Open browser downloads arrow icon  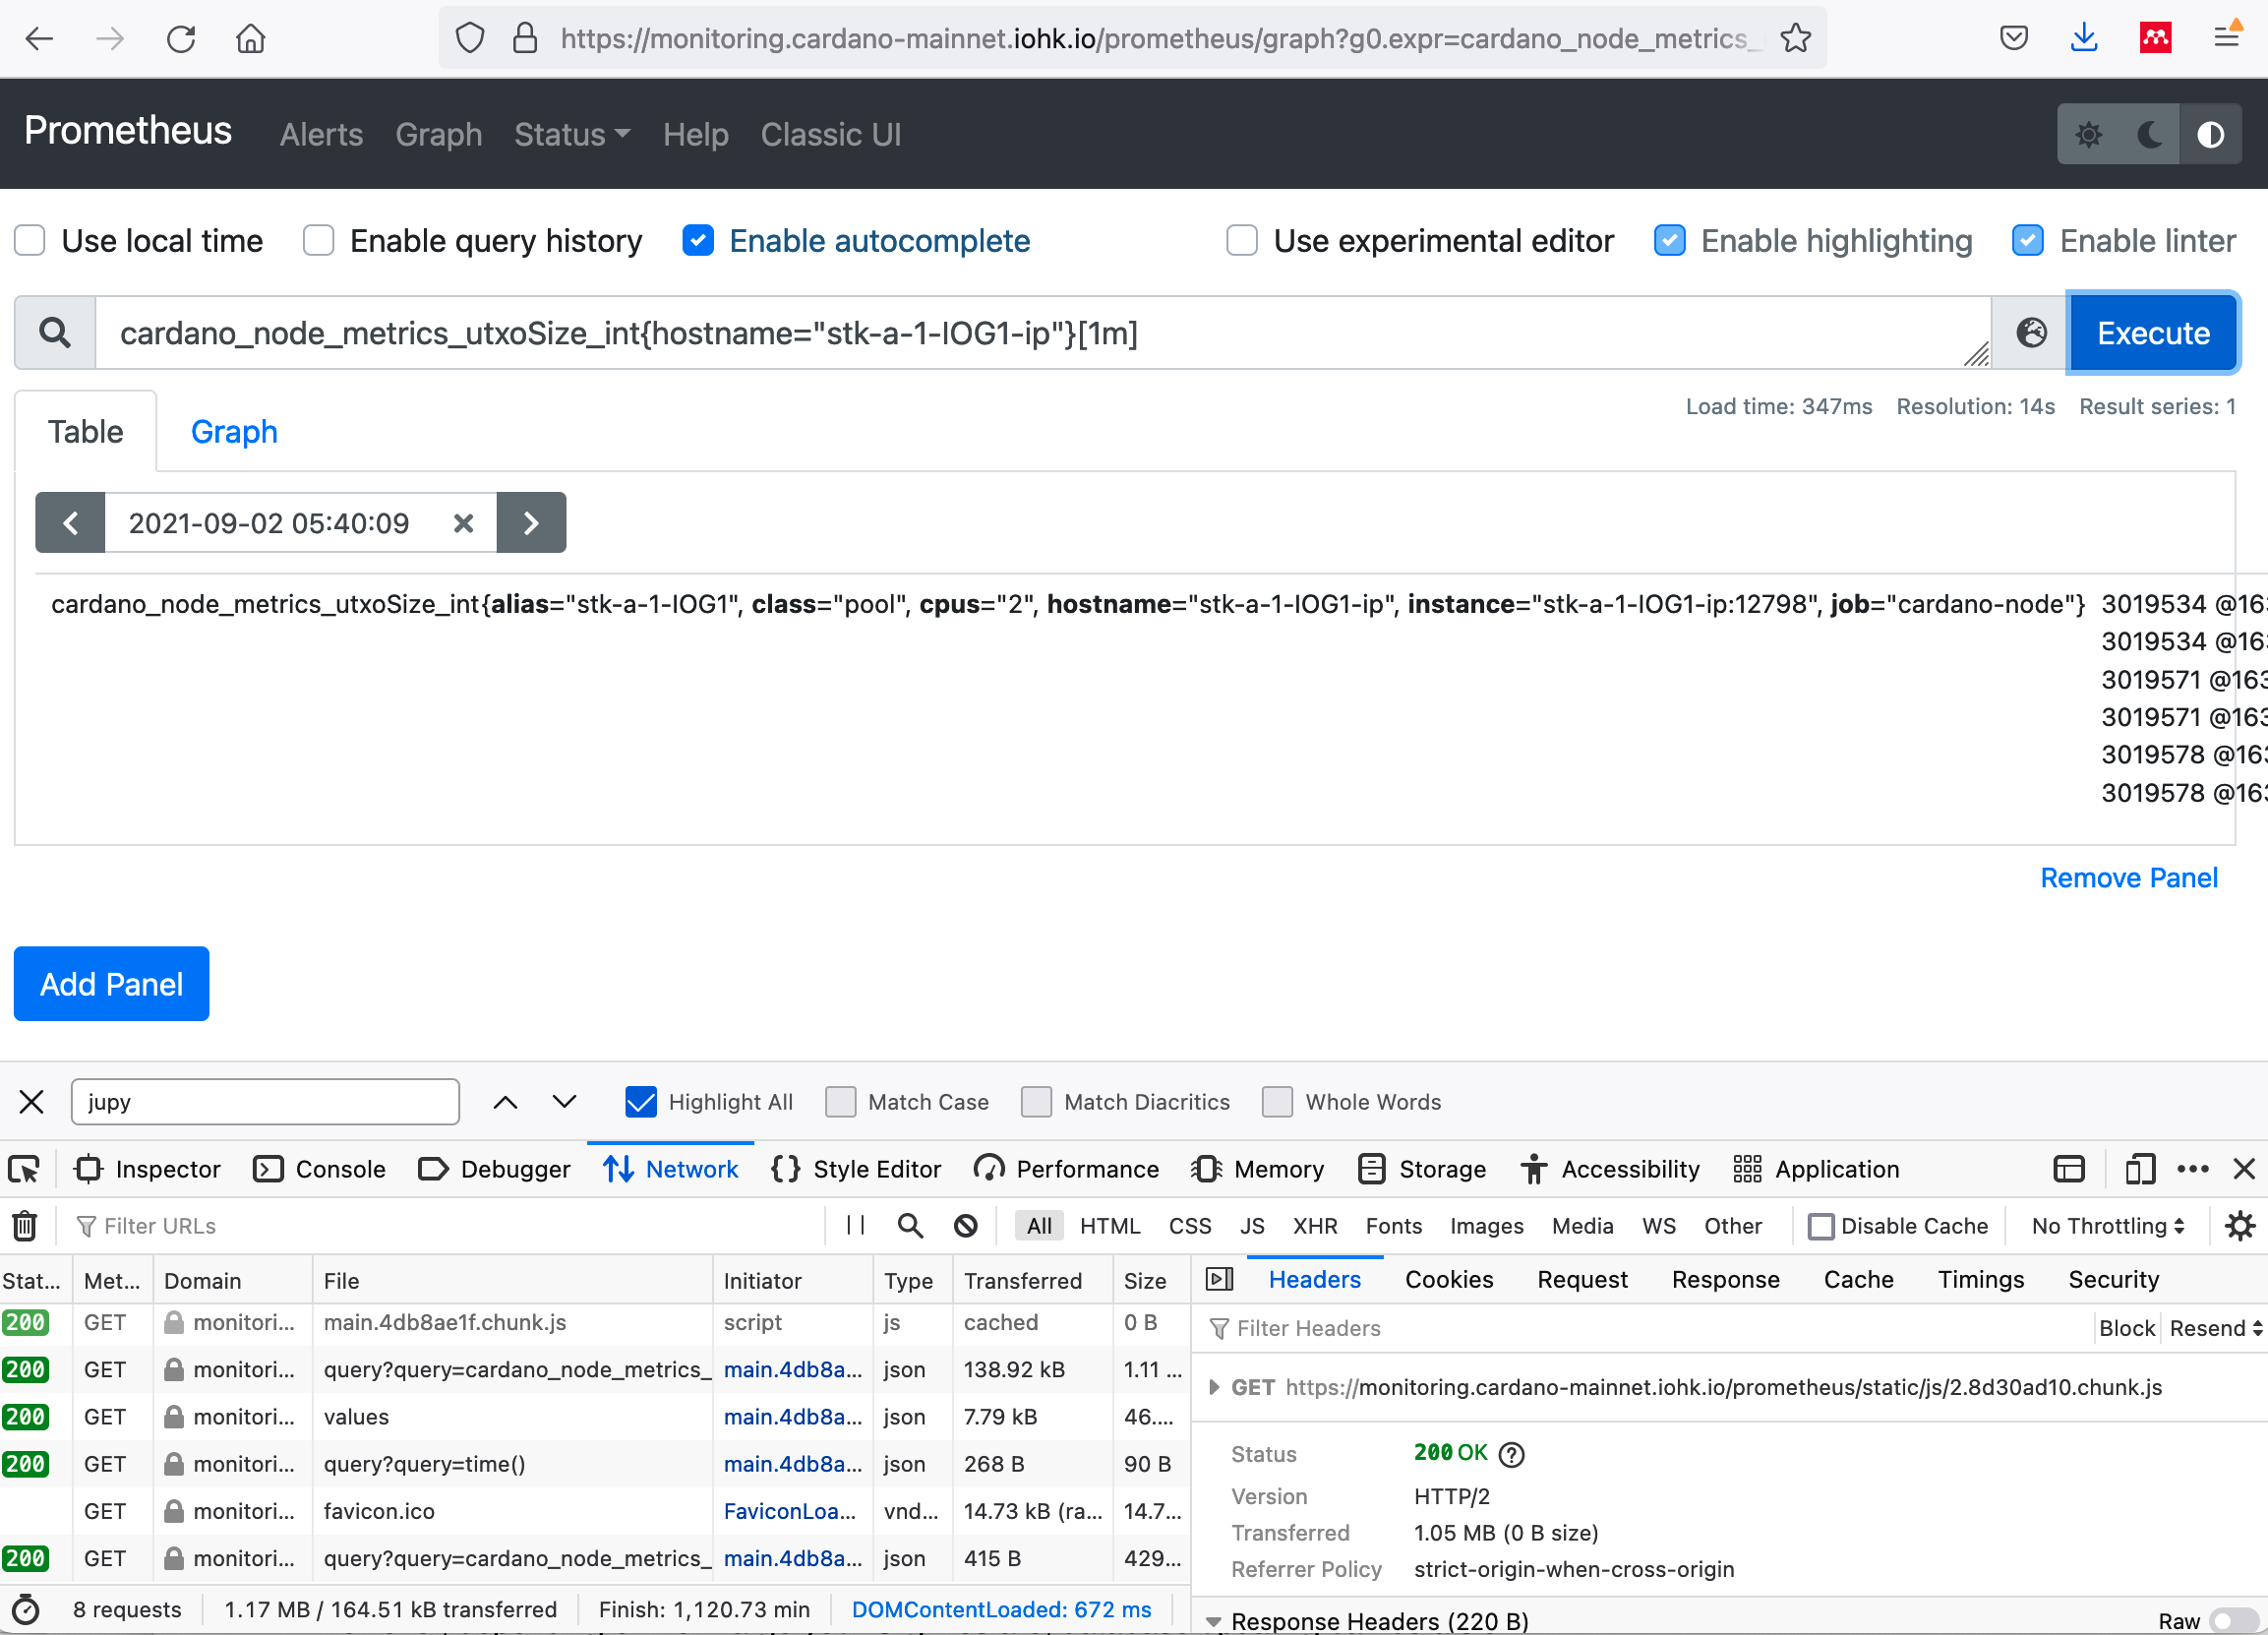click(x=2083, y=38)
